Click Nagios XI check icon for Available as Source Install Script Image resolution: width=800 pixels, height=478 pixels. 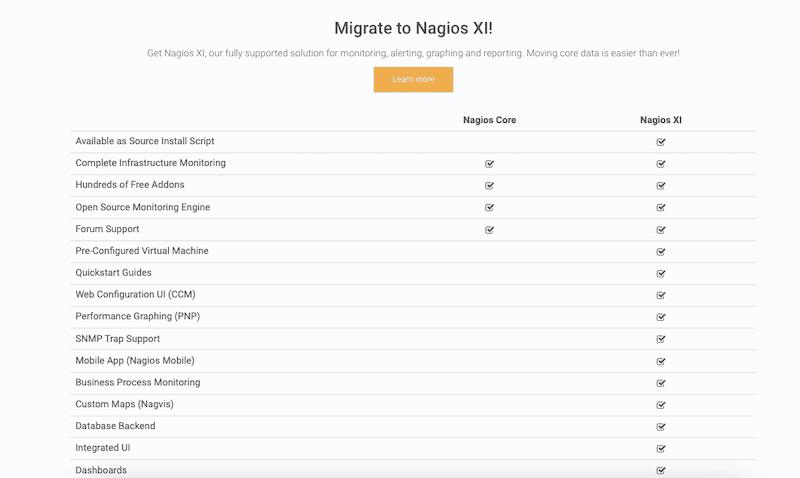pos(661,142)
